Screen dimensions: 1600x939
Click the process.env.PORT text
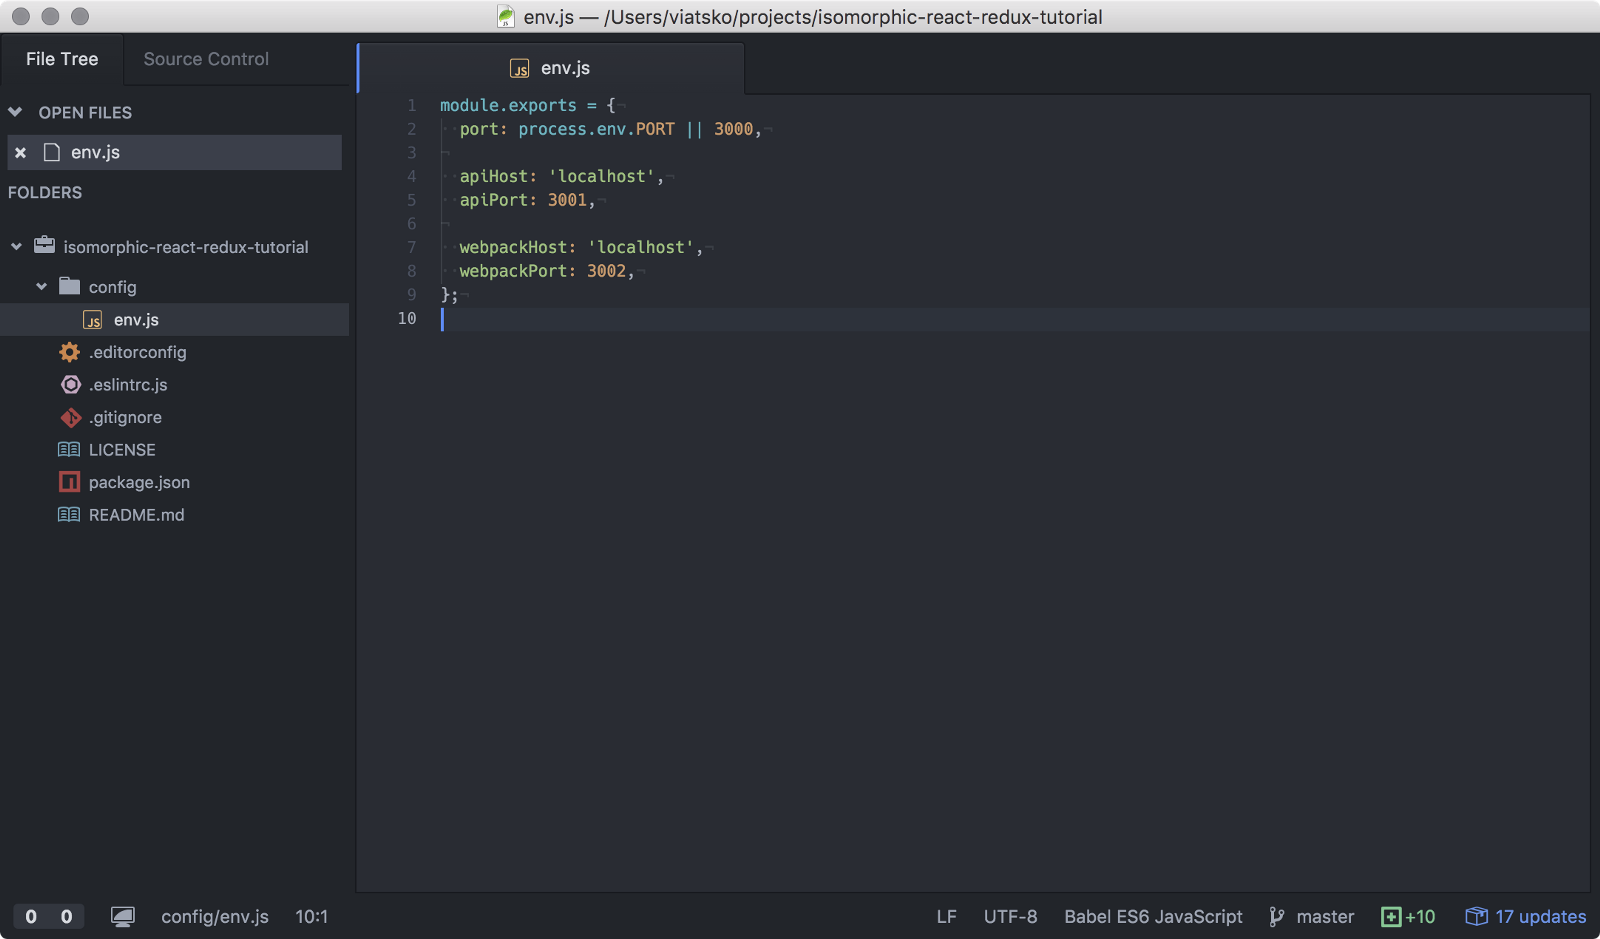(x=596, y=129)
